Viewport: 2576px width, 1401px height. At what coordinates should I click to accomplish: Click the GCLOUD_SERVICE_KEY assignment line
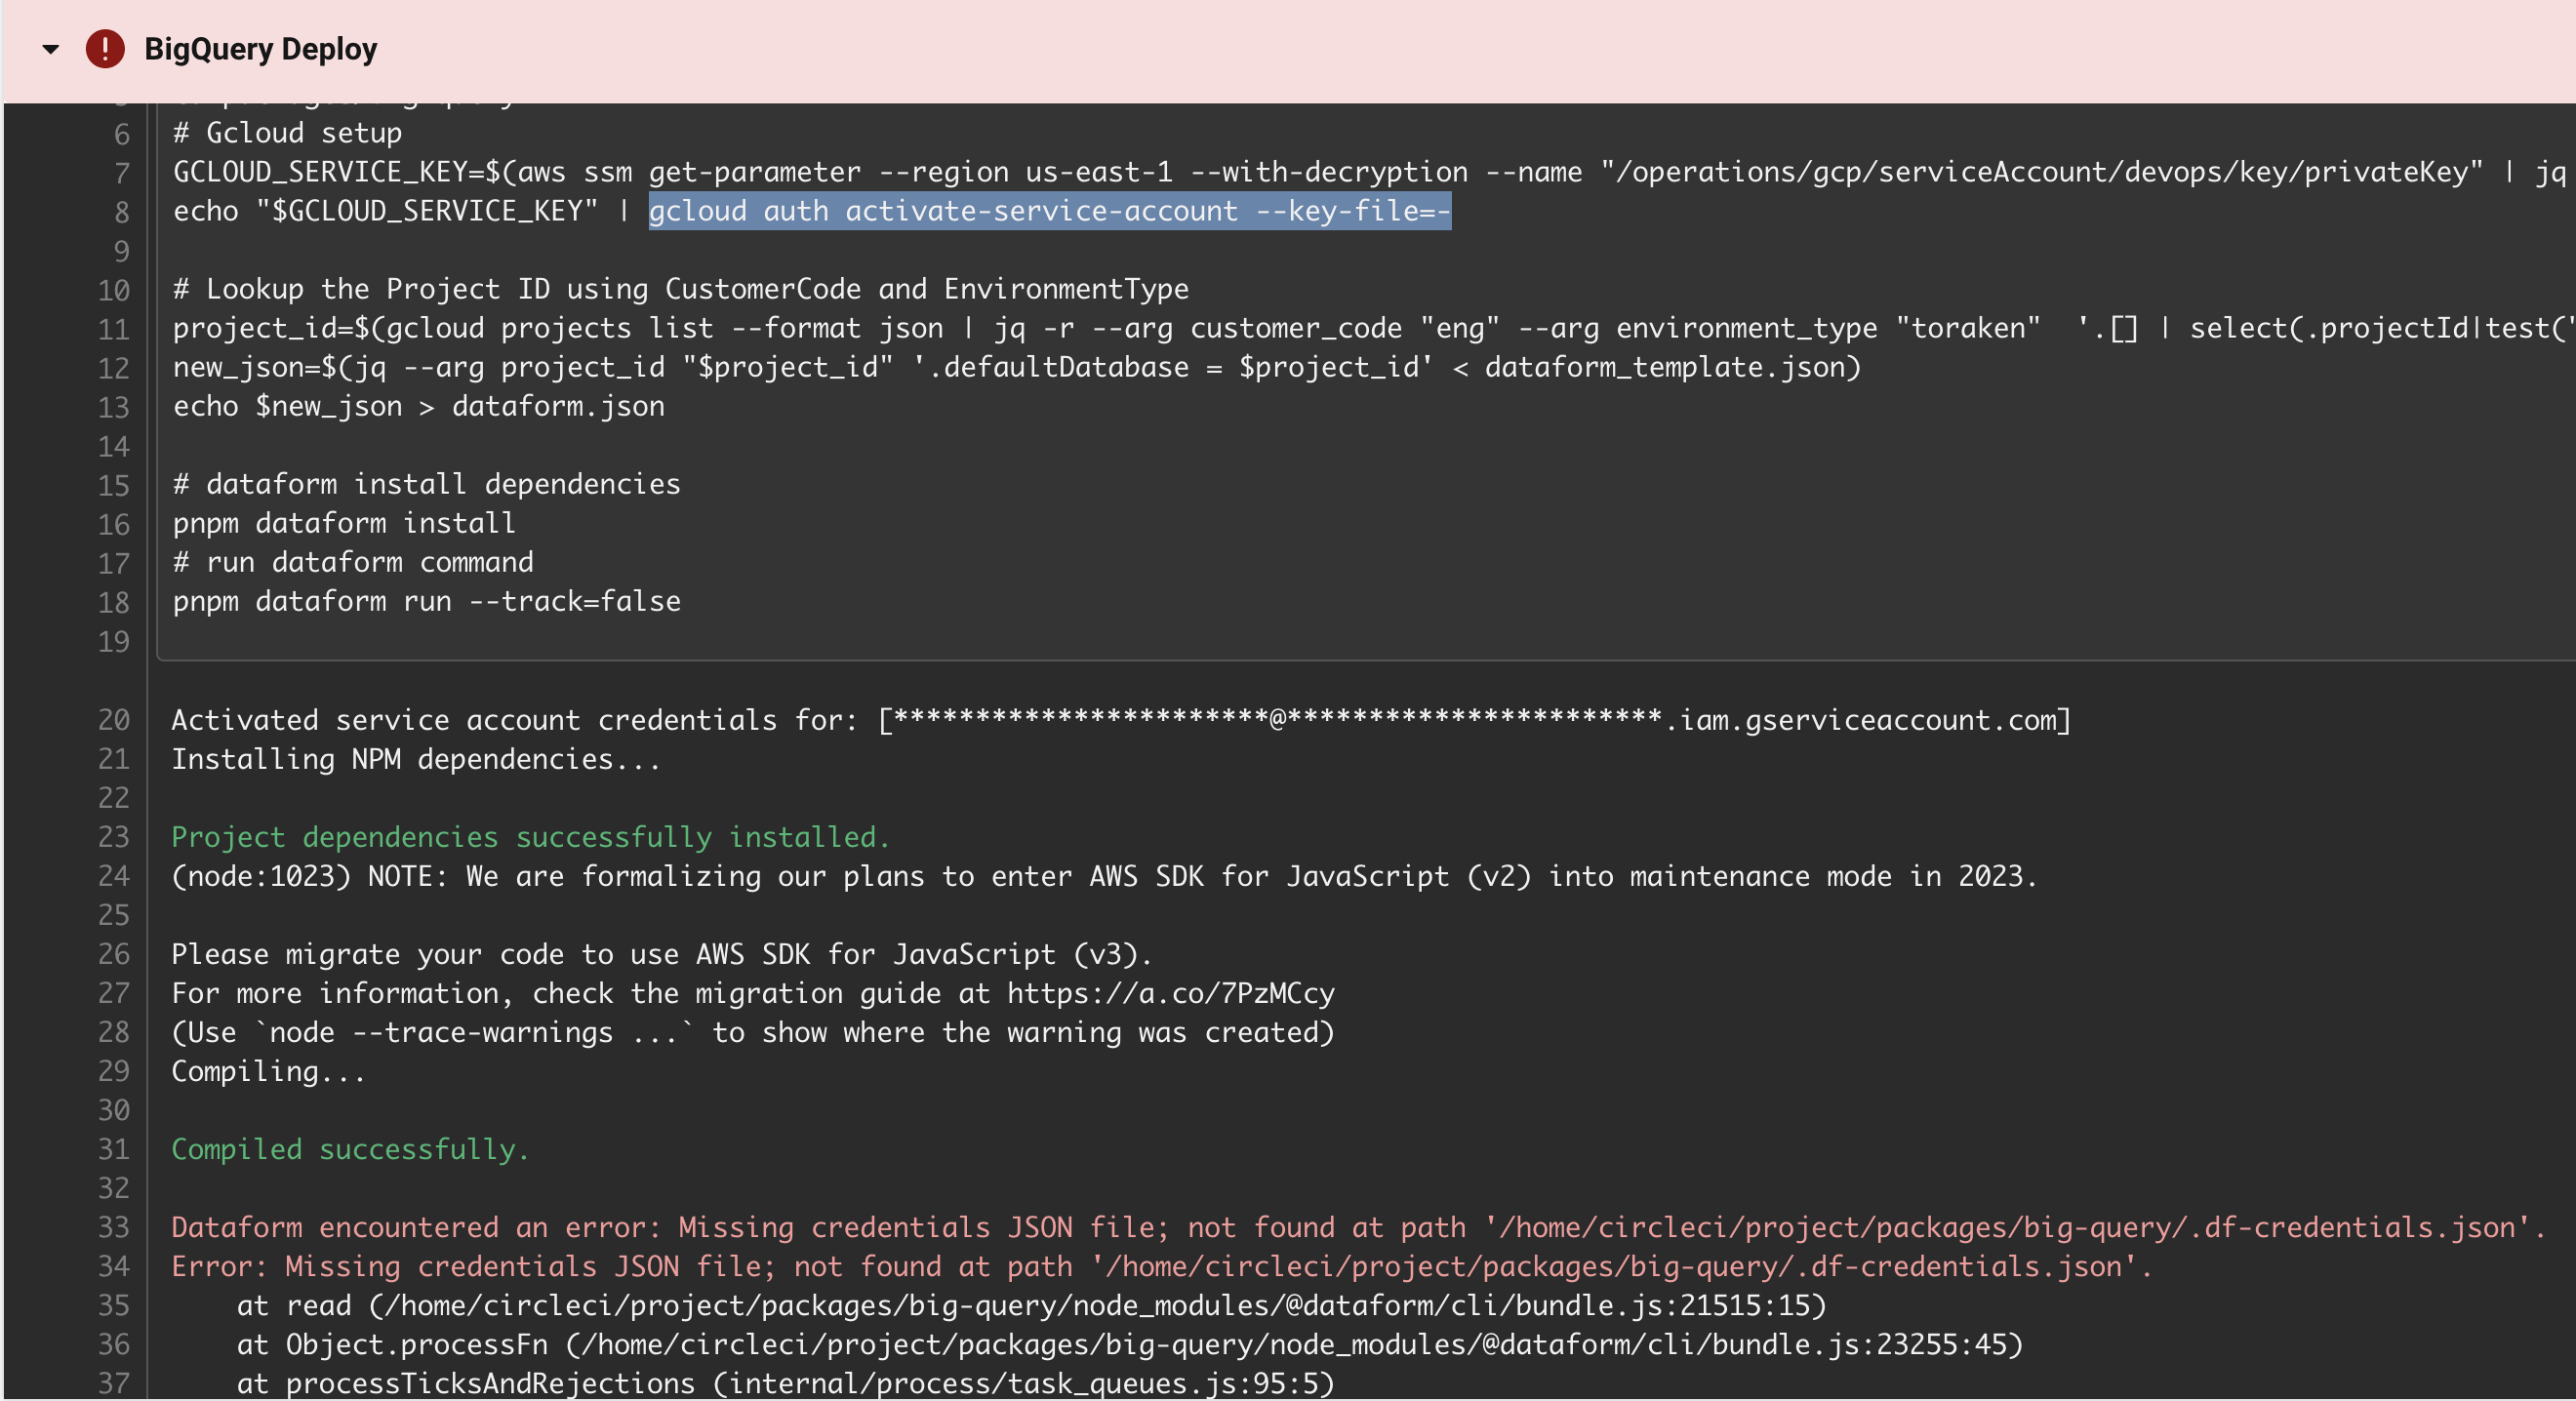click(x=1369, y=172)
